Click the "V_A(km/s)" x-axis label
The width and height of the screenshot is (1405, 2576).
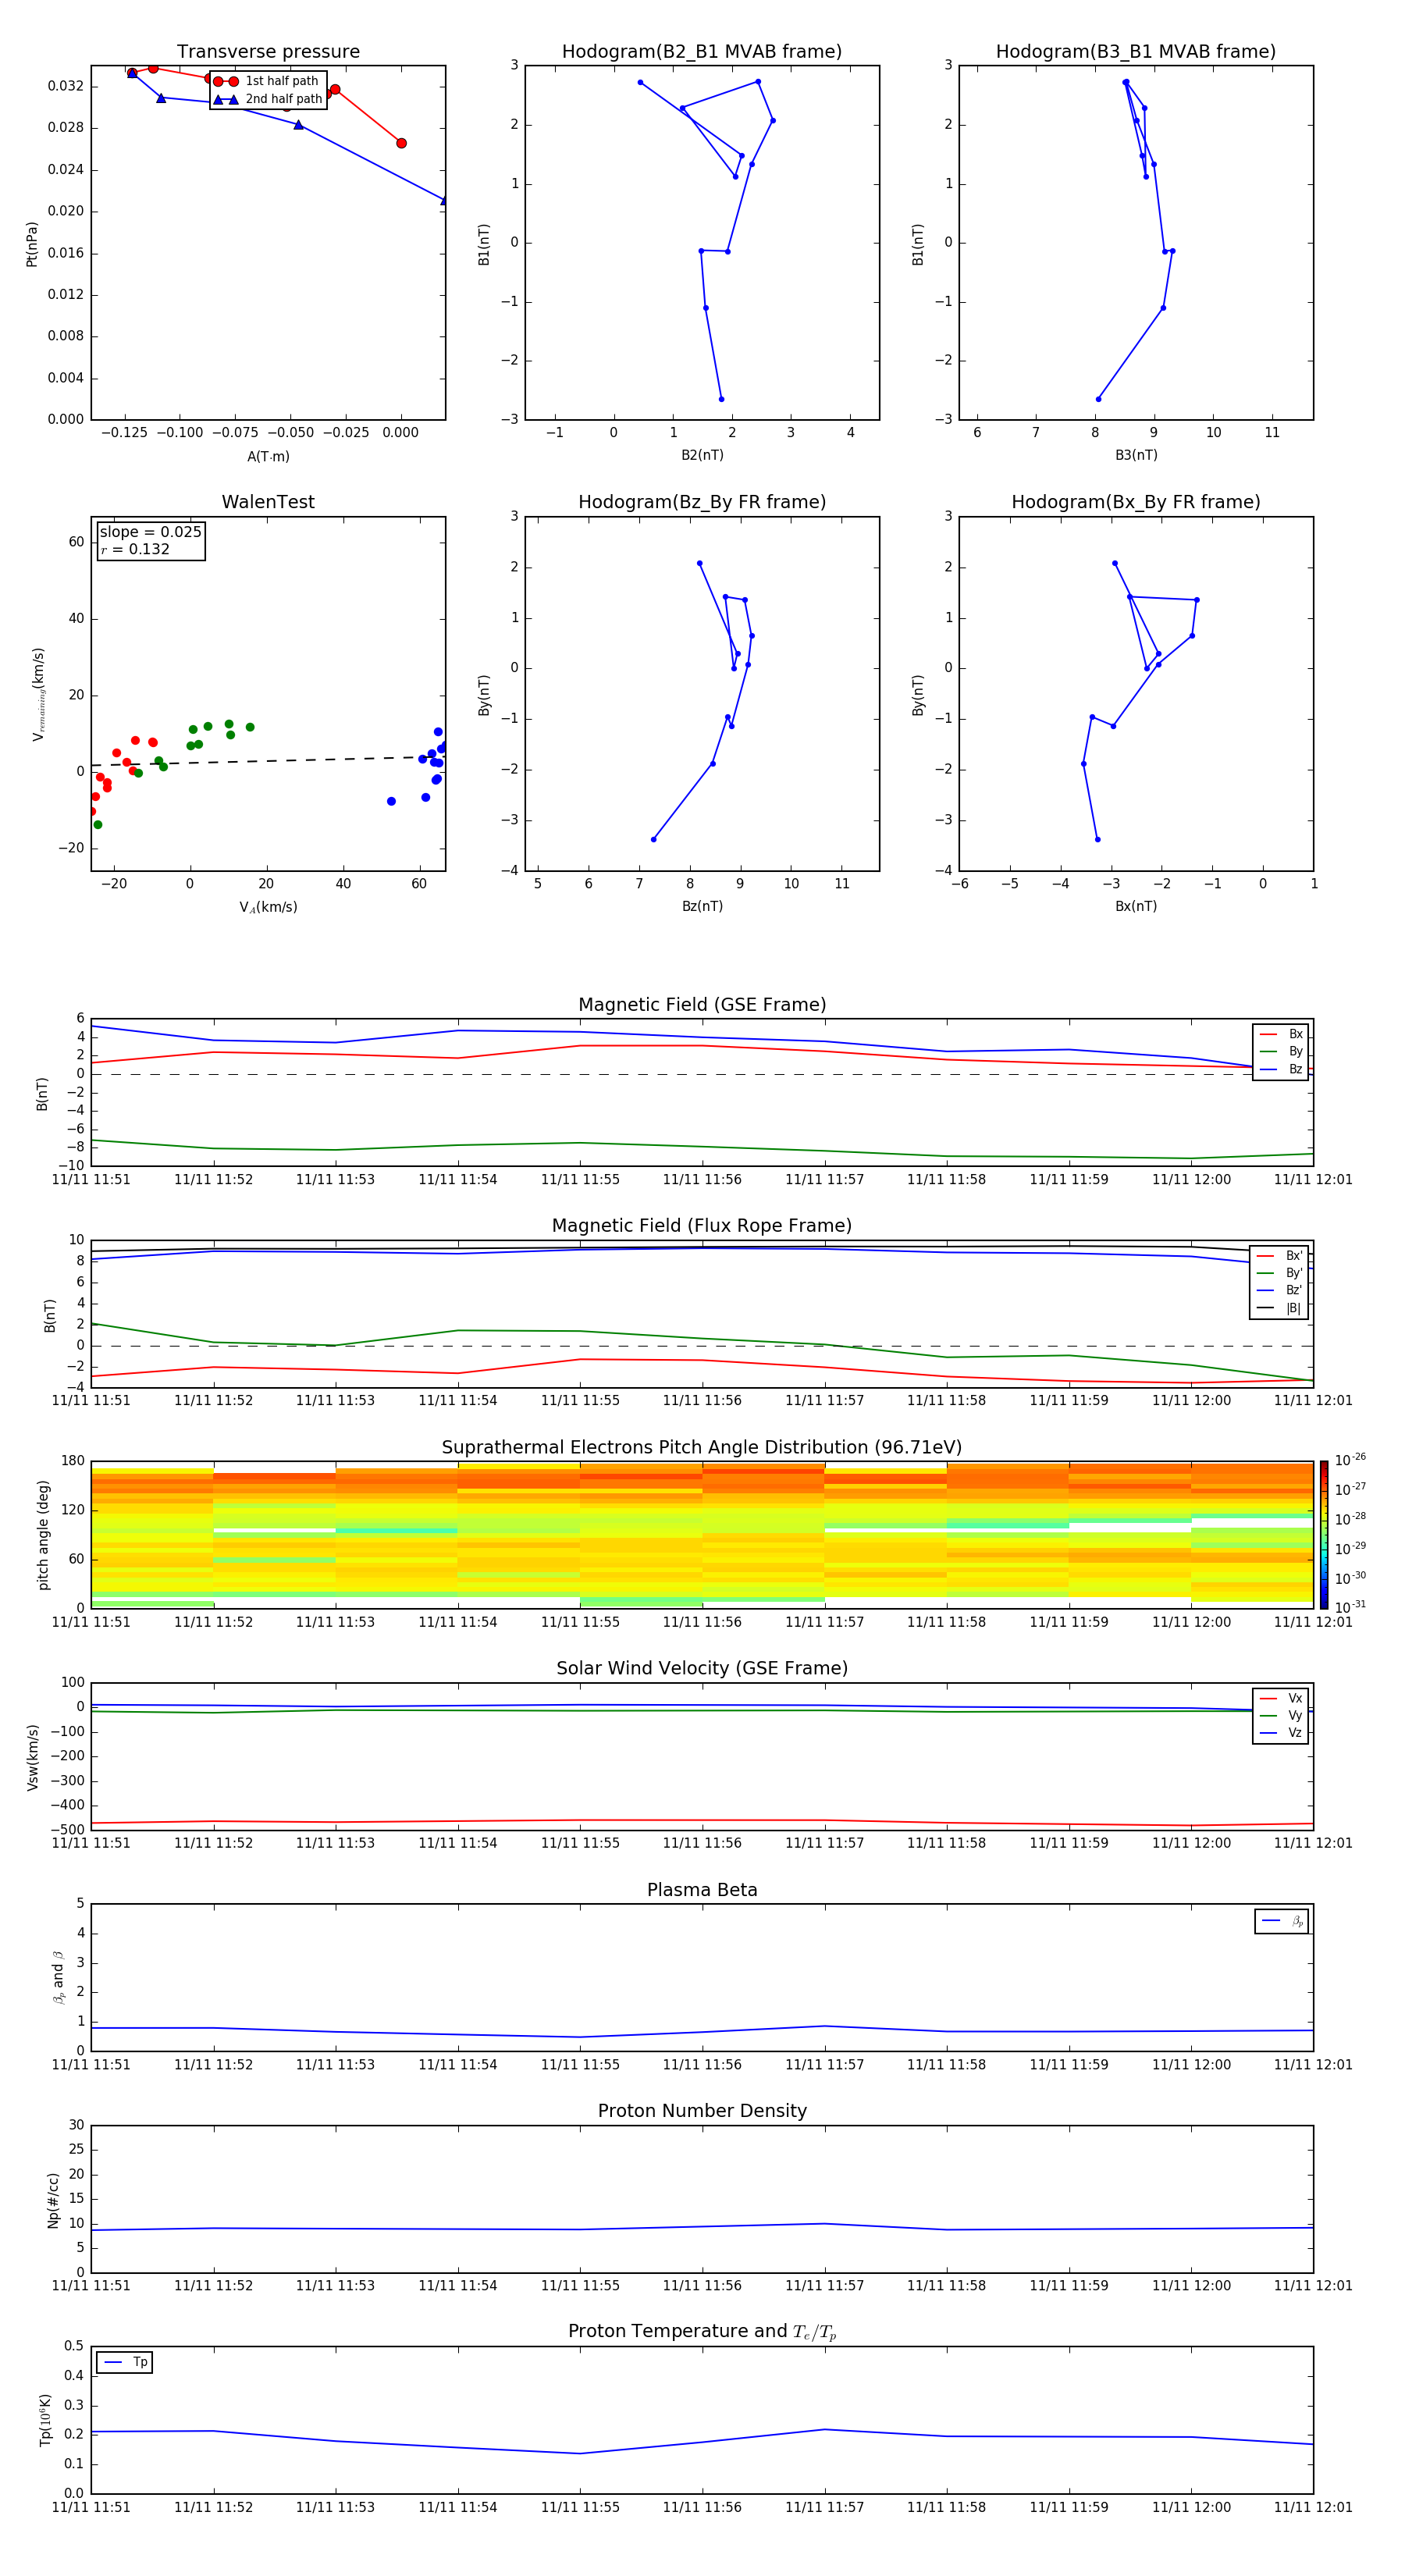tap(268, 908)
